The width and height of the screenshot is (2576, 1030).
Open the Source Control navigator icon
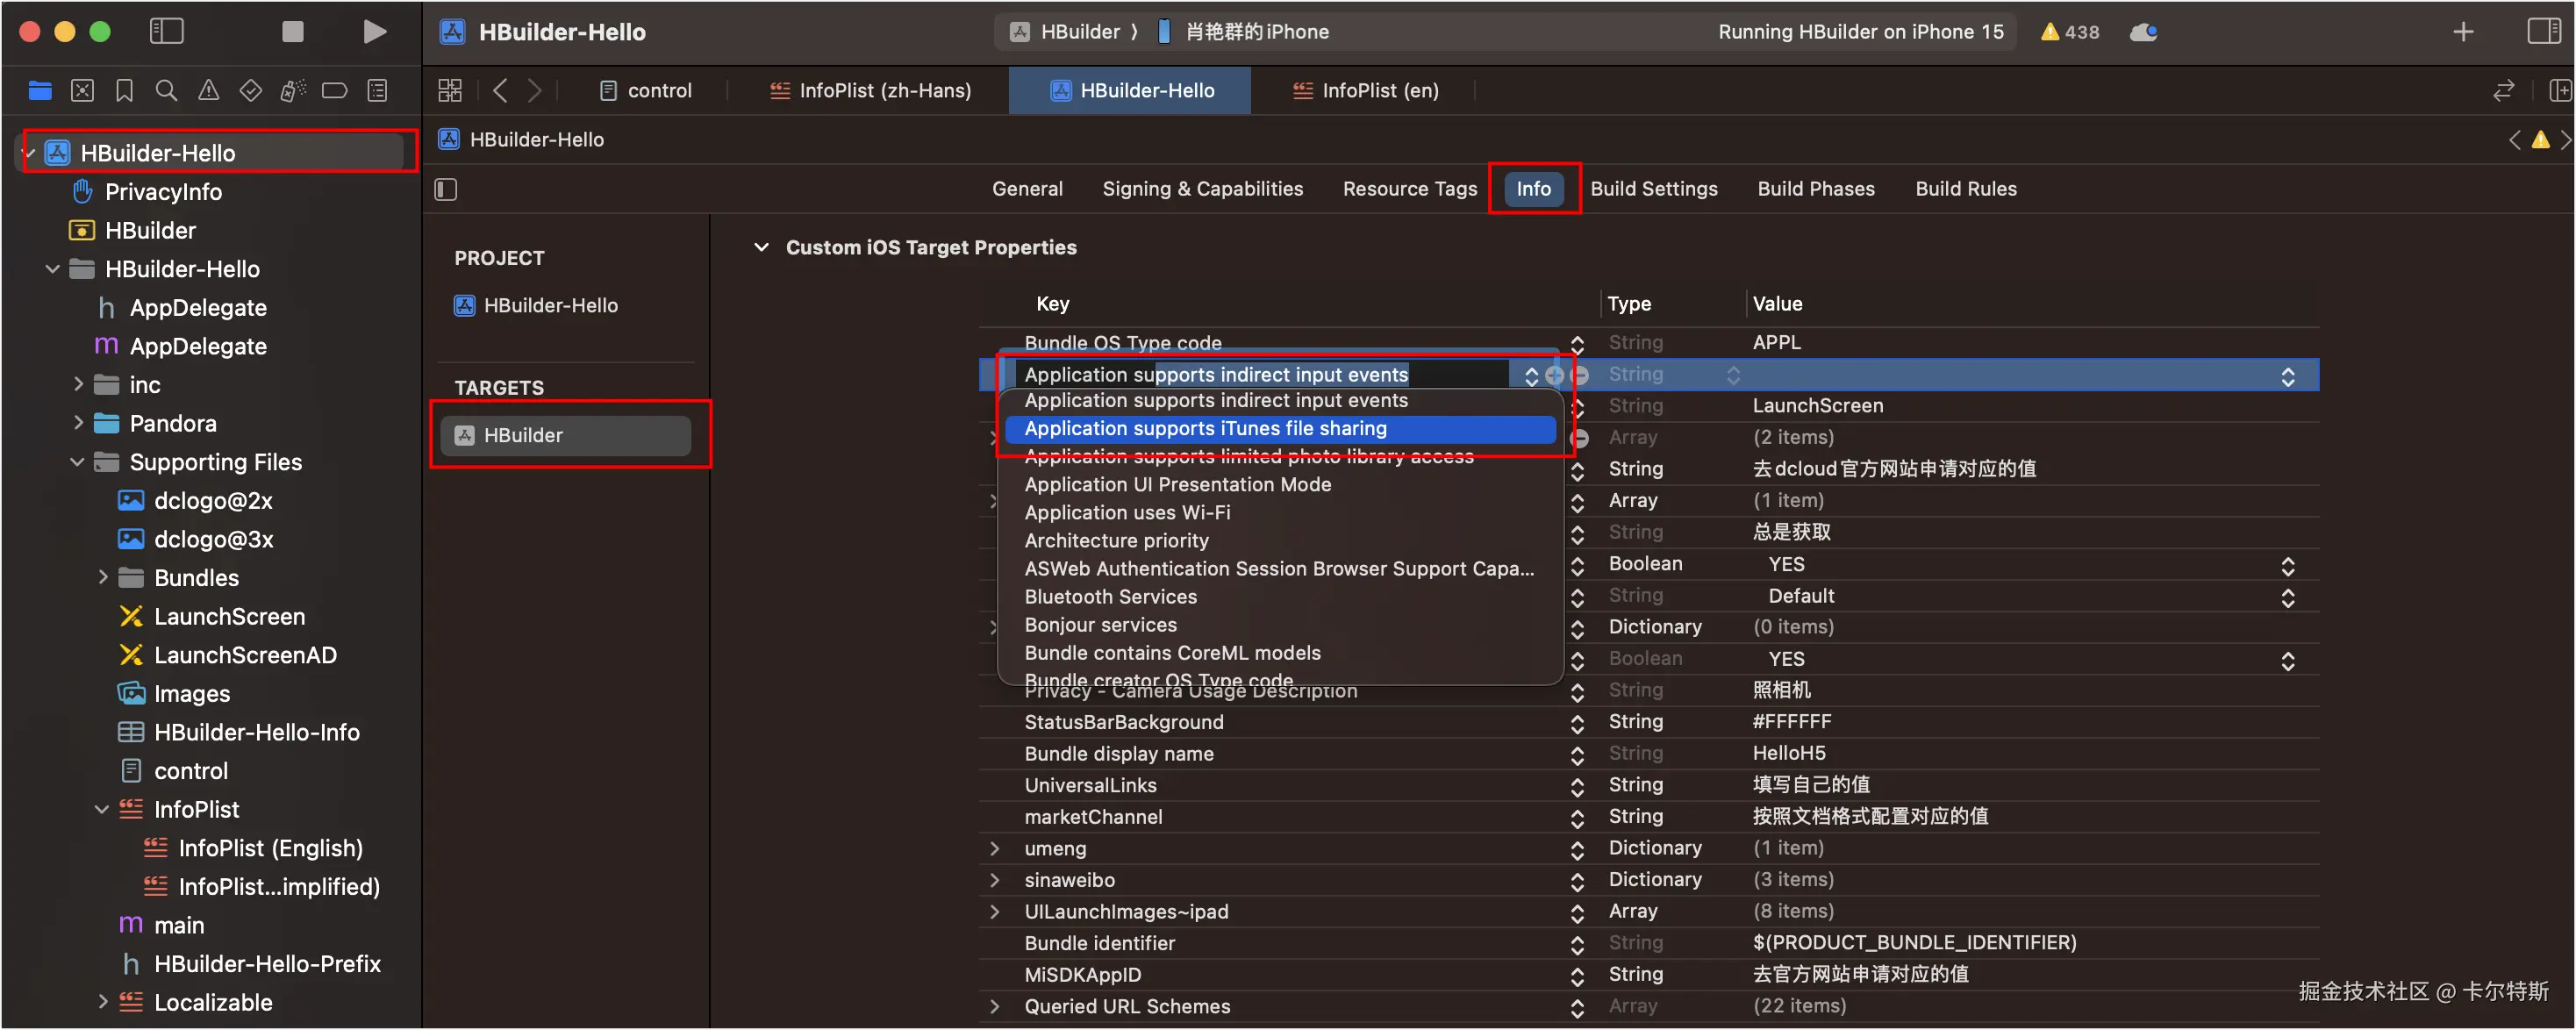pos(82,91)
